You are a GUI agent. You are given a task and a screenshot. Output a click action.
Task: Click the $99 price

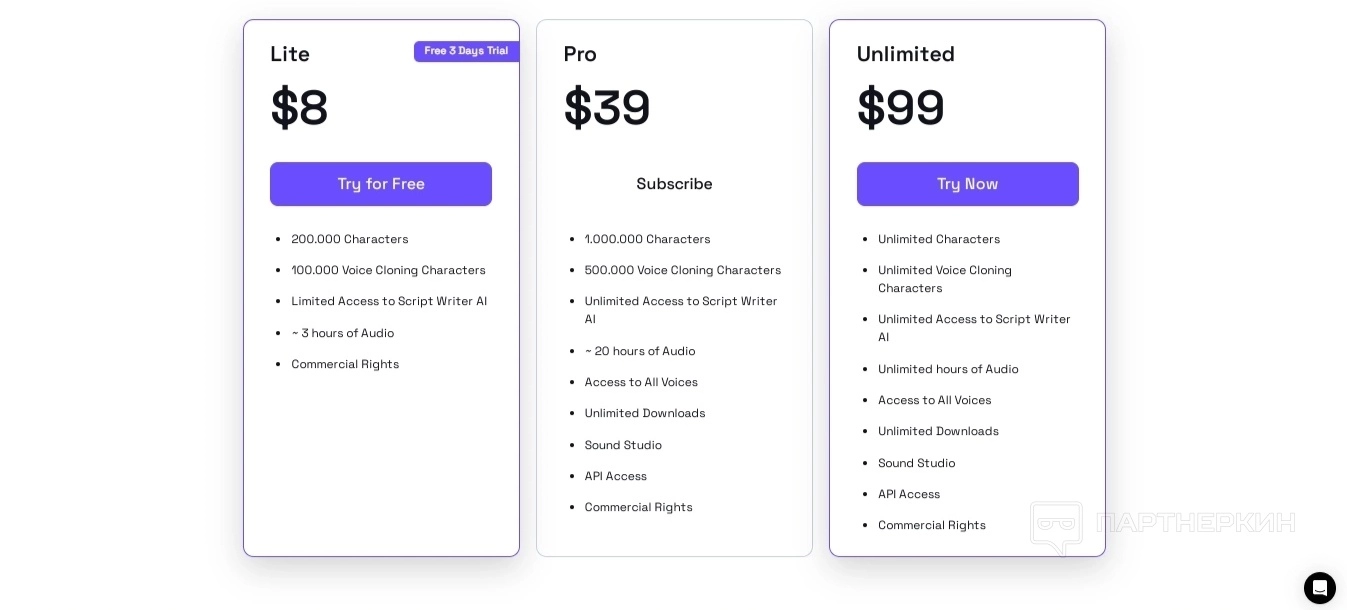(x=900, y=108)
